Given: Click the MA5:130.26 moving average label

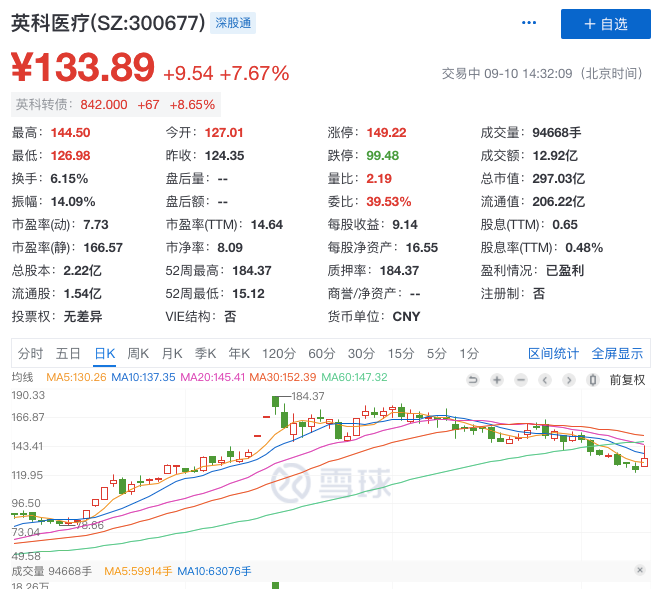Looking at the screenshot, I should (76, 377).
